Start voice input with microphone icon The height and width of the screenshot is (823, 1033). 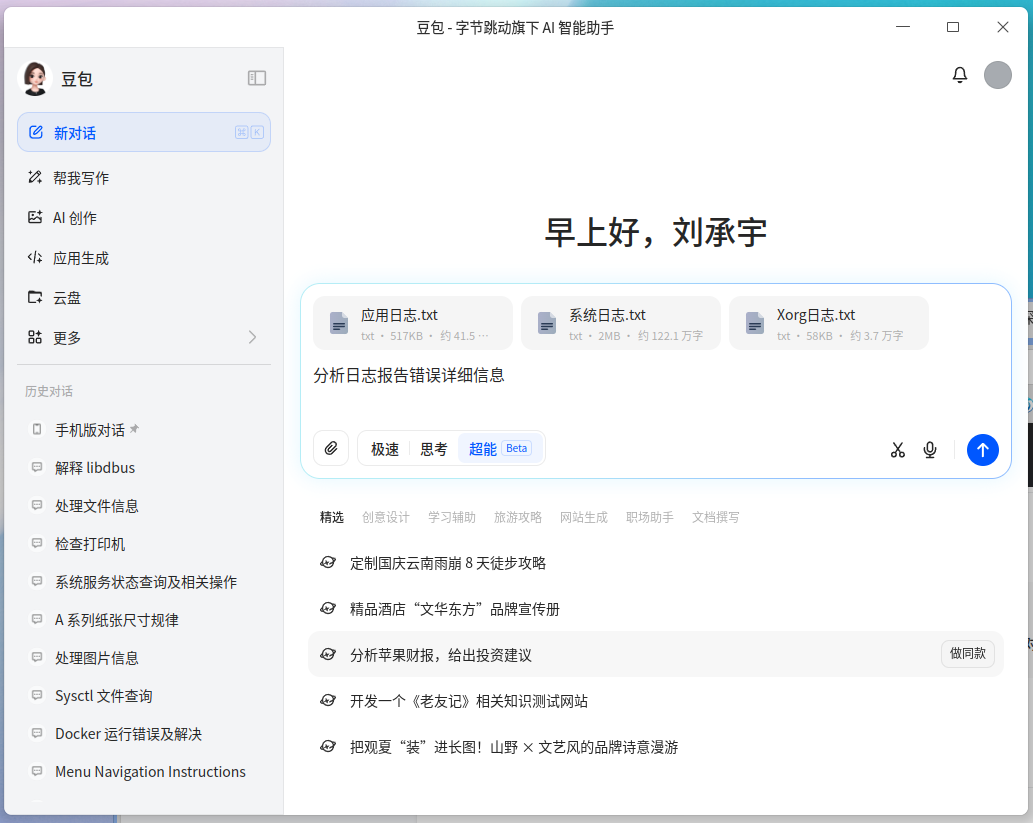point(930,450)
